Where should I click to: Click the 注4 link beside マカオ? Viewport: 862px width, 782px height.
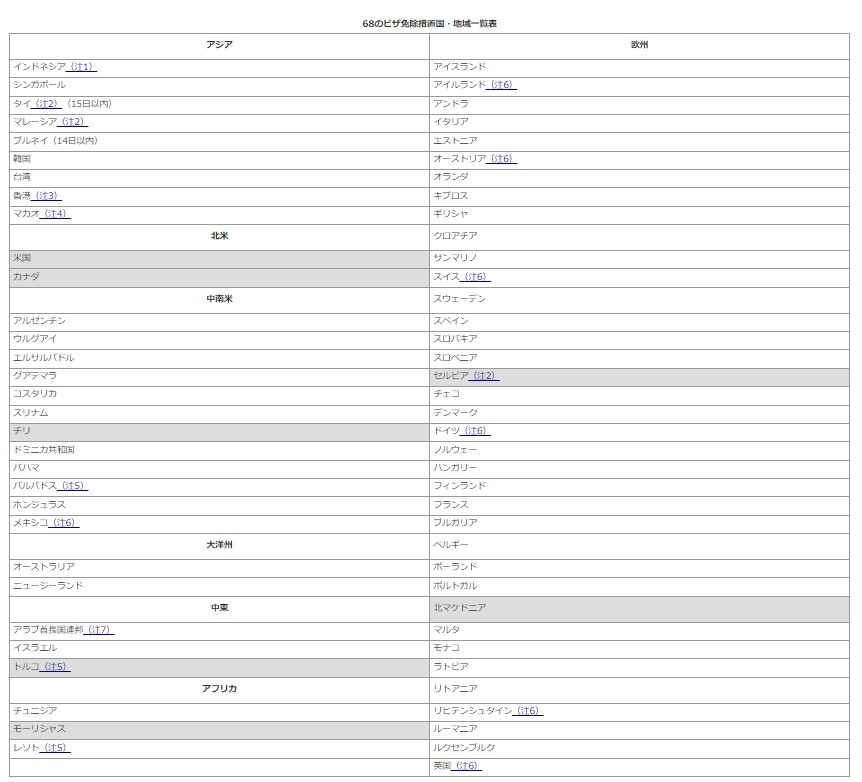pyautogui.click(x=56, y=214)
